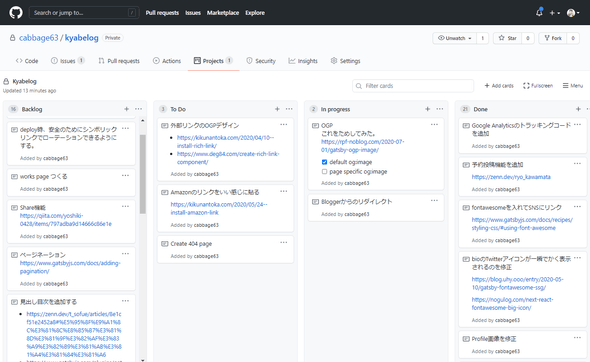Open the deg84 create-rich-link-component URL

[x=228, y=158]
